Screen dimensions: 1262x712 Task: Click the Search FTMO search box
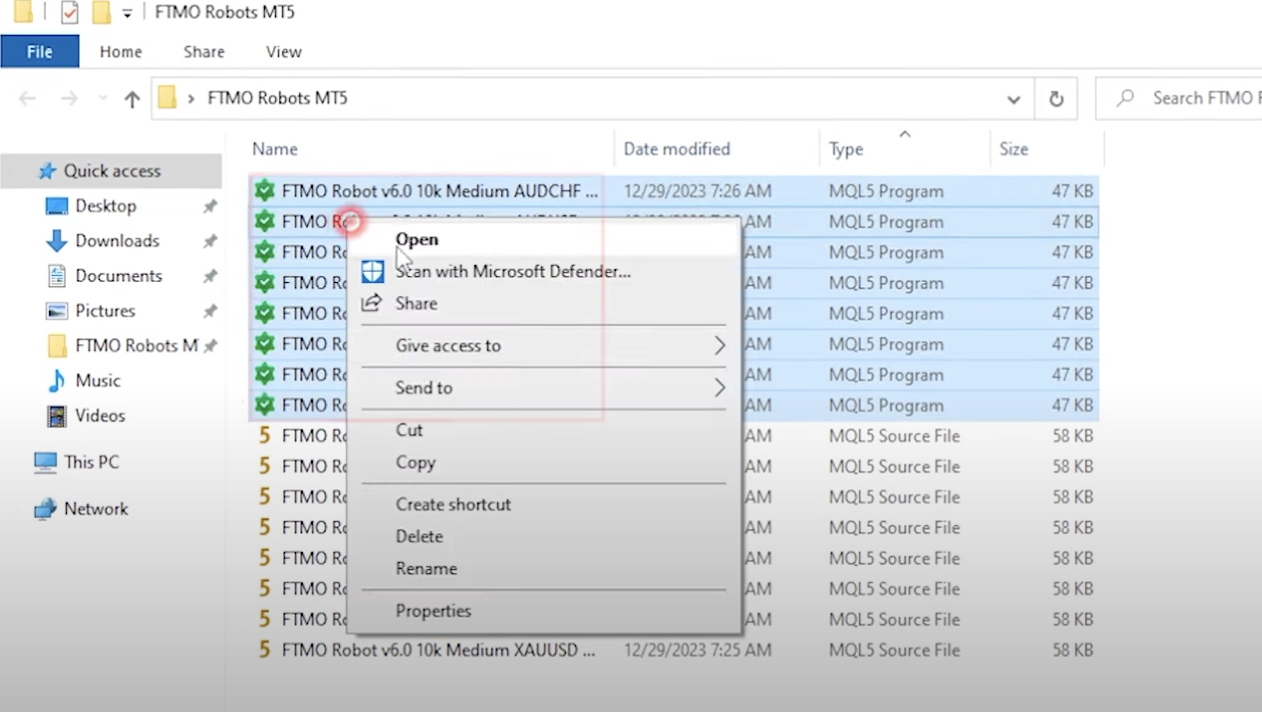click(1179, 98)
